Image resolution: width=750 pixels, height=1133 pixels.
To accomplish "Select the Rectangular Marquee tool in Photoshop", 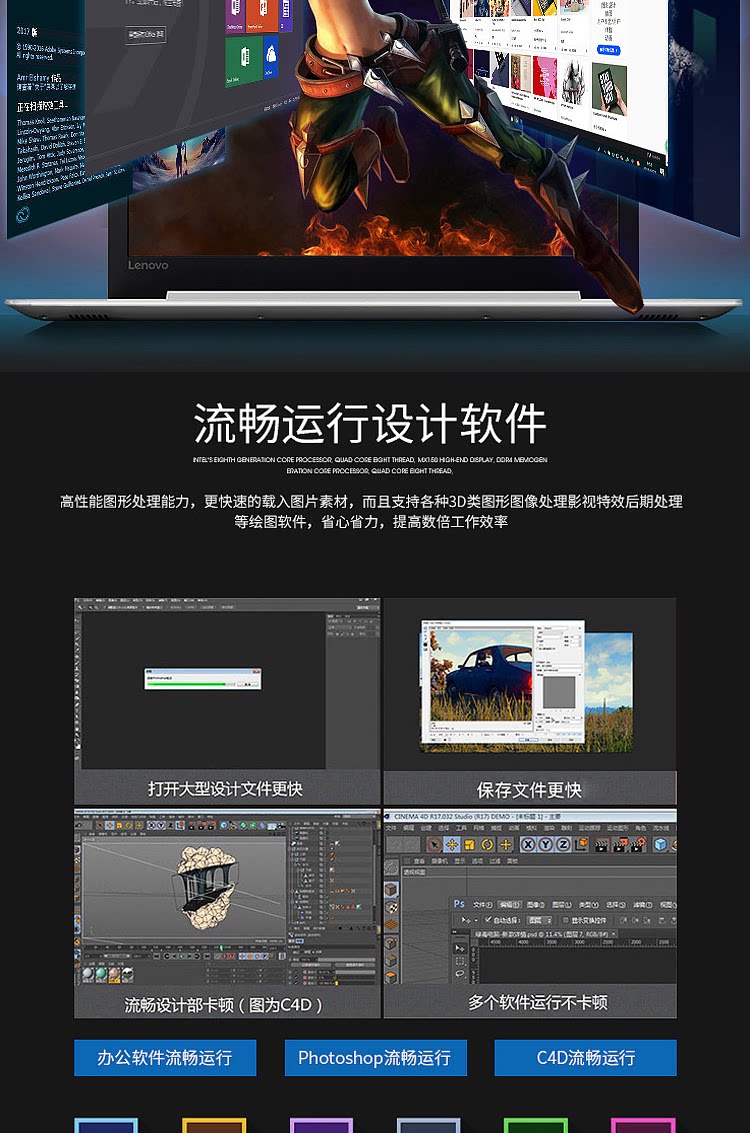I will click(460, 961).
